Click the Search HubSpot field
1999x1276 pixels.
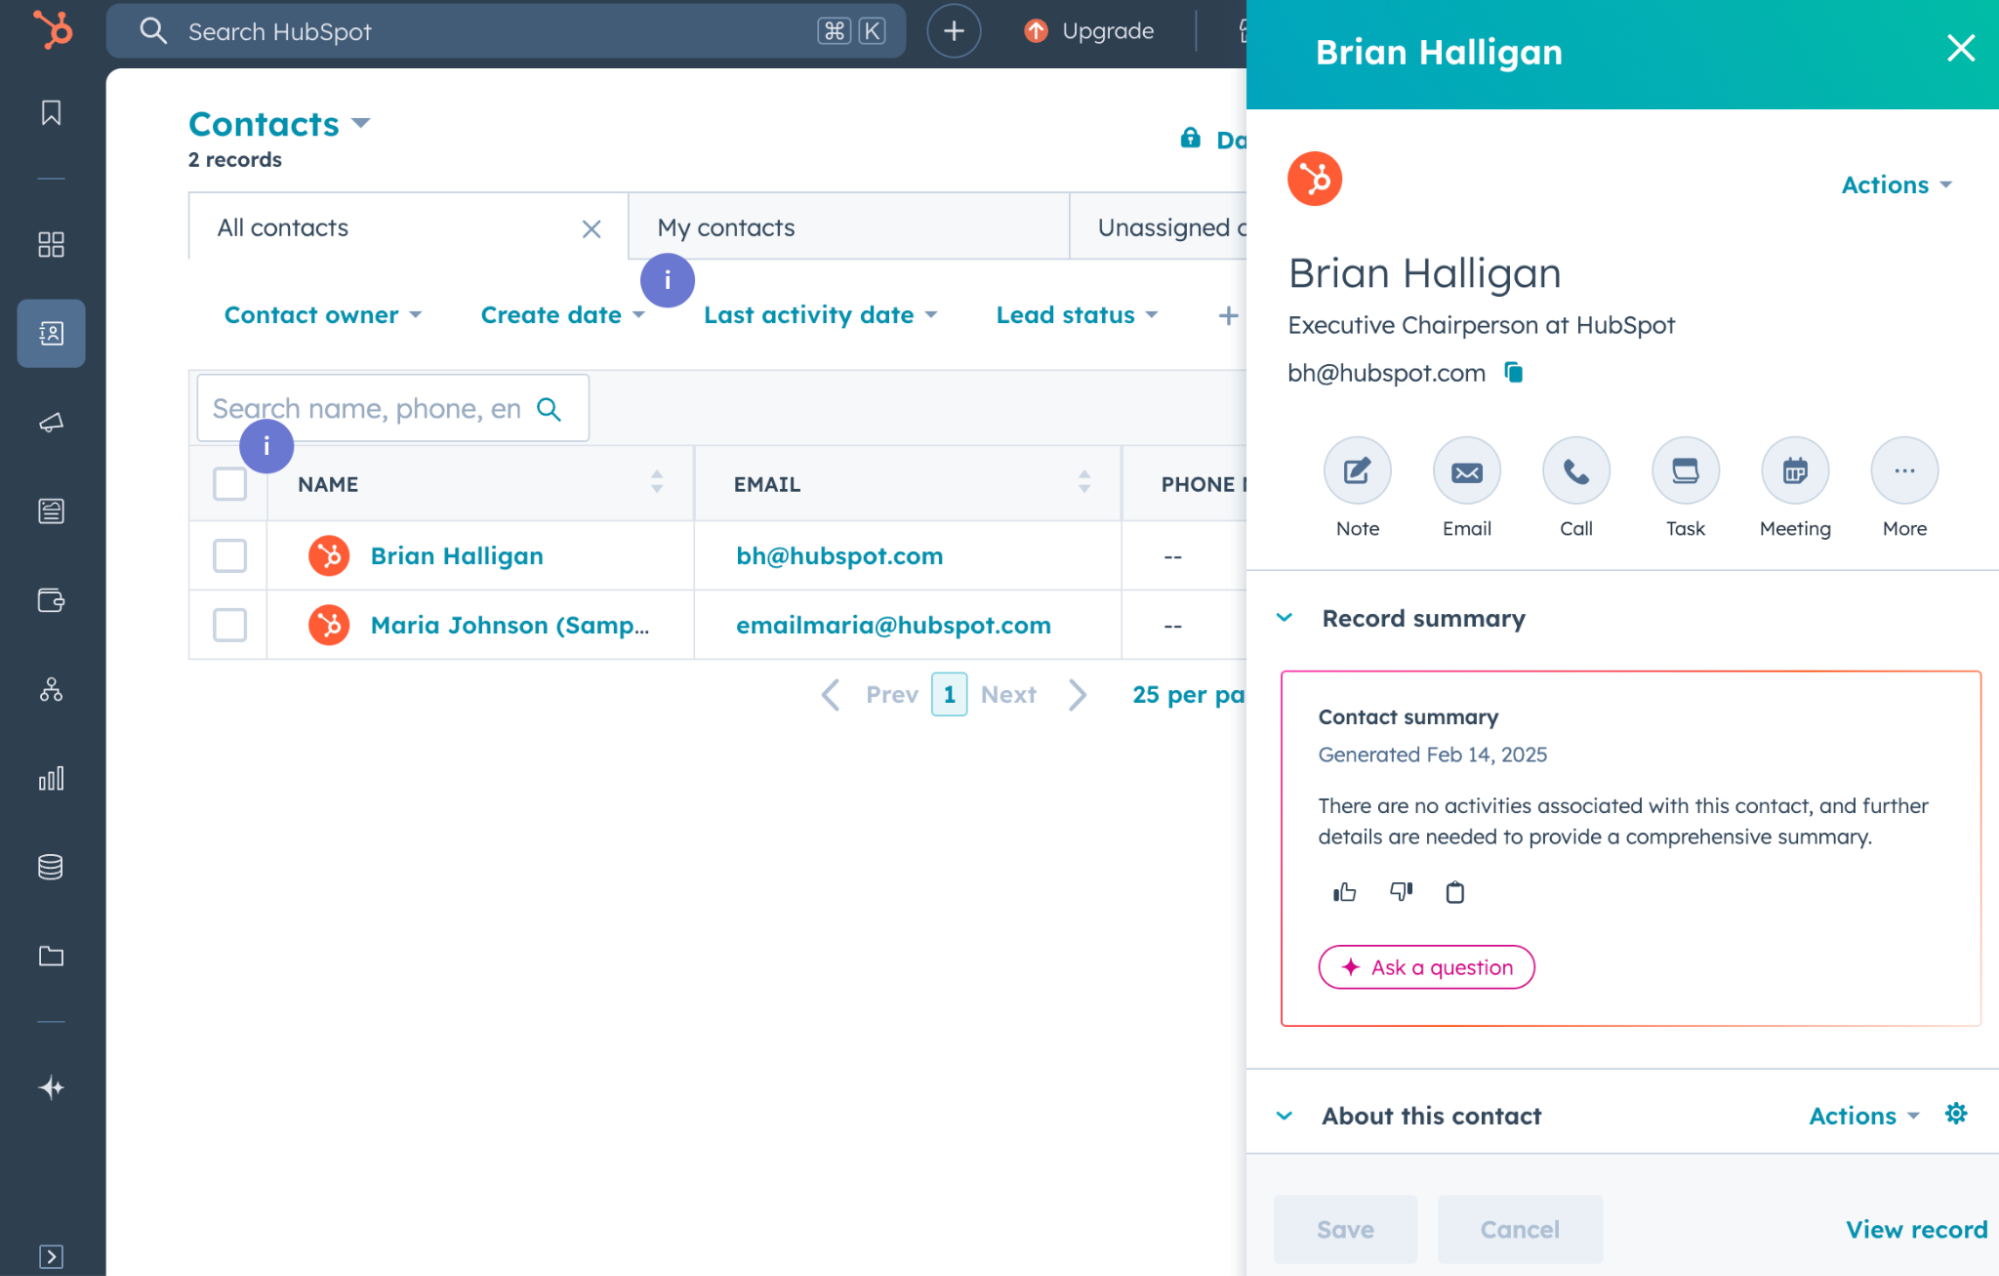506,31
